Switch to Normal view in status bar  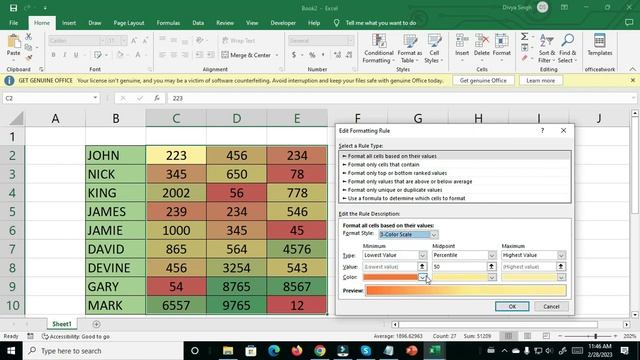(508, 336)
